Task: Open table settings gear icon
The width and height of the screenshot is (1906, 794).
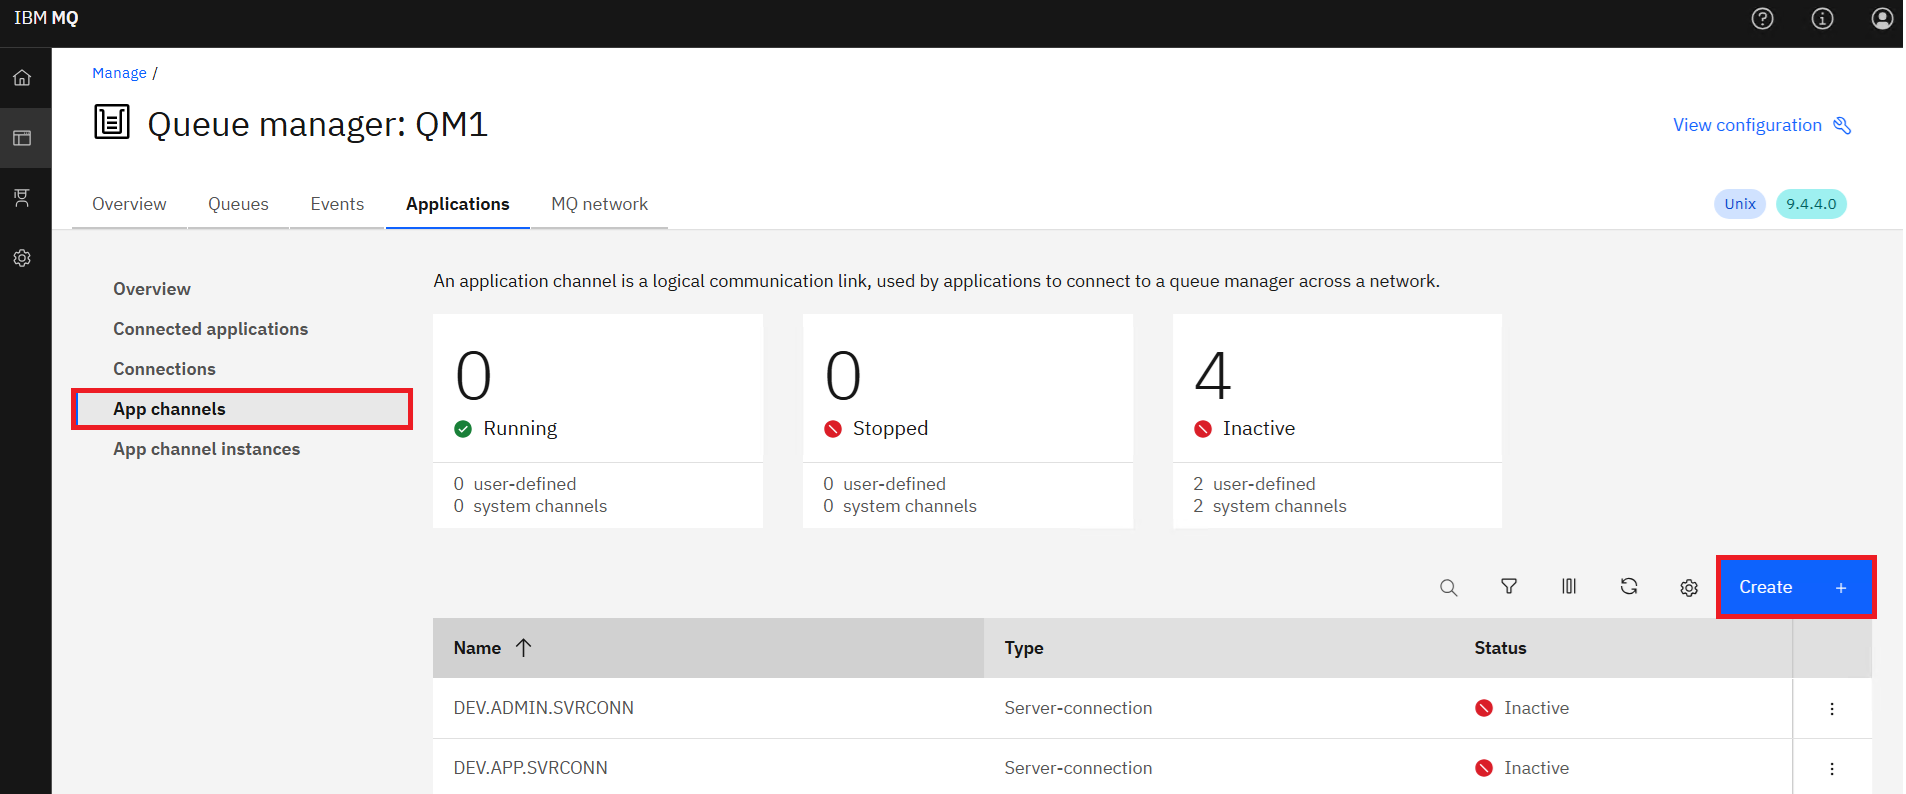Action: (x=1689, y=588)
